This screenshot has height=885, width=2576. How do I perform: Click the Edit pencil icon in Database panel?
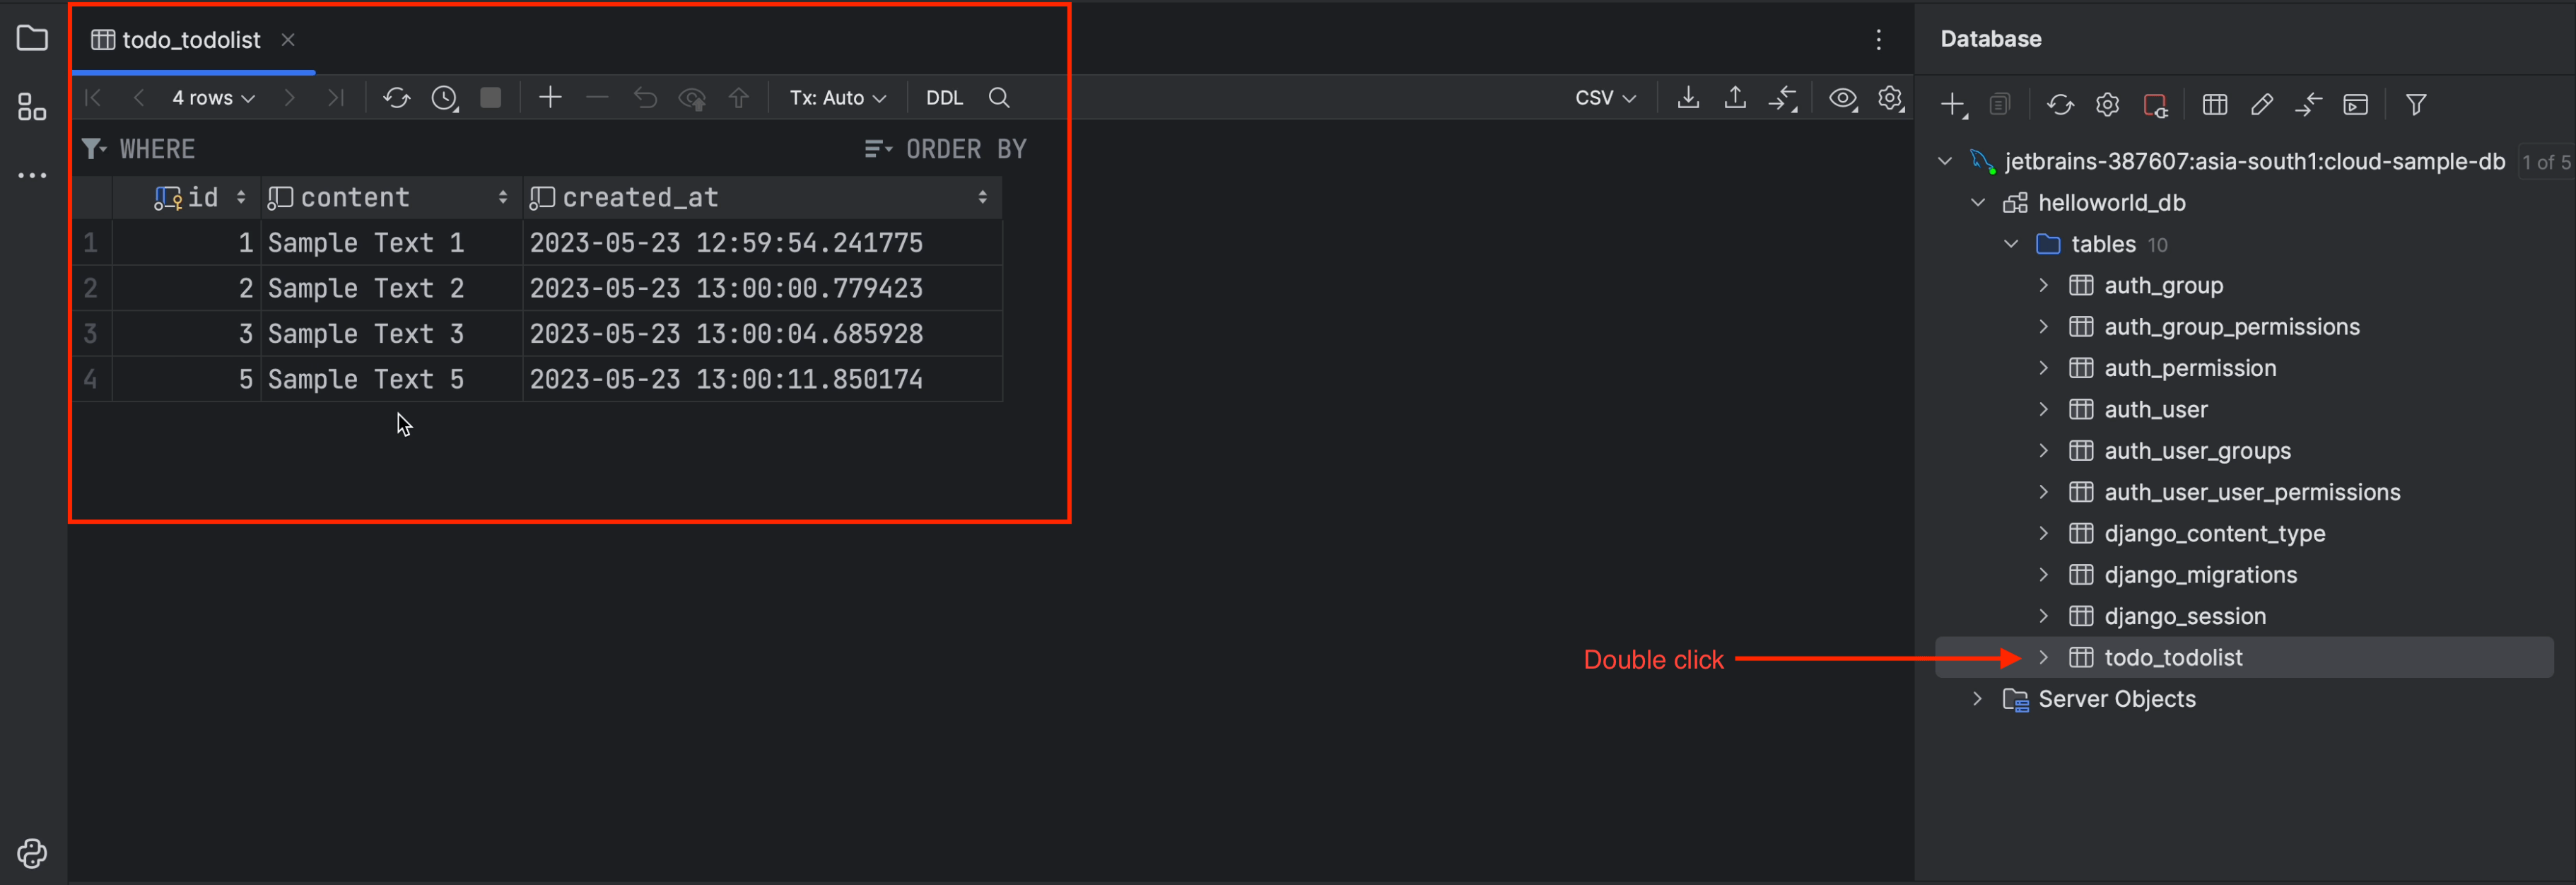point(2261,105)
